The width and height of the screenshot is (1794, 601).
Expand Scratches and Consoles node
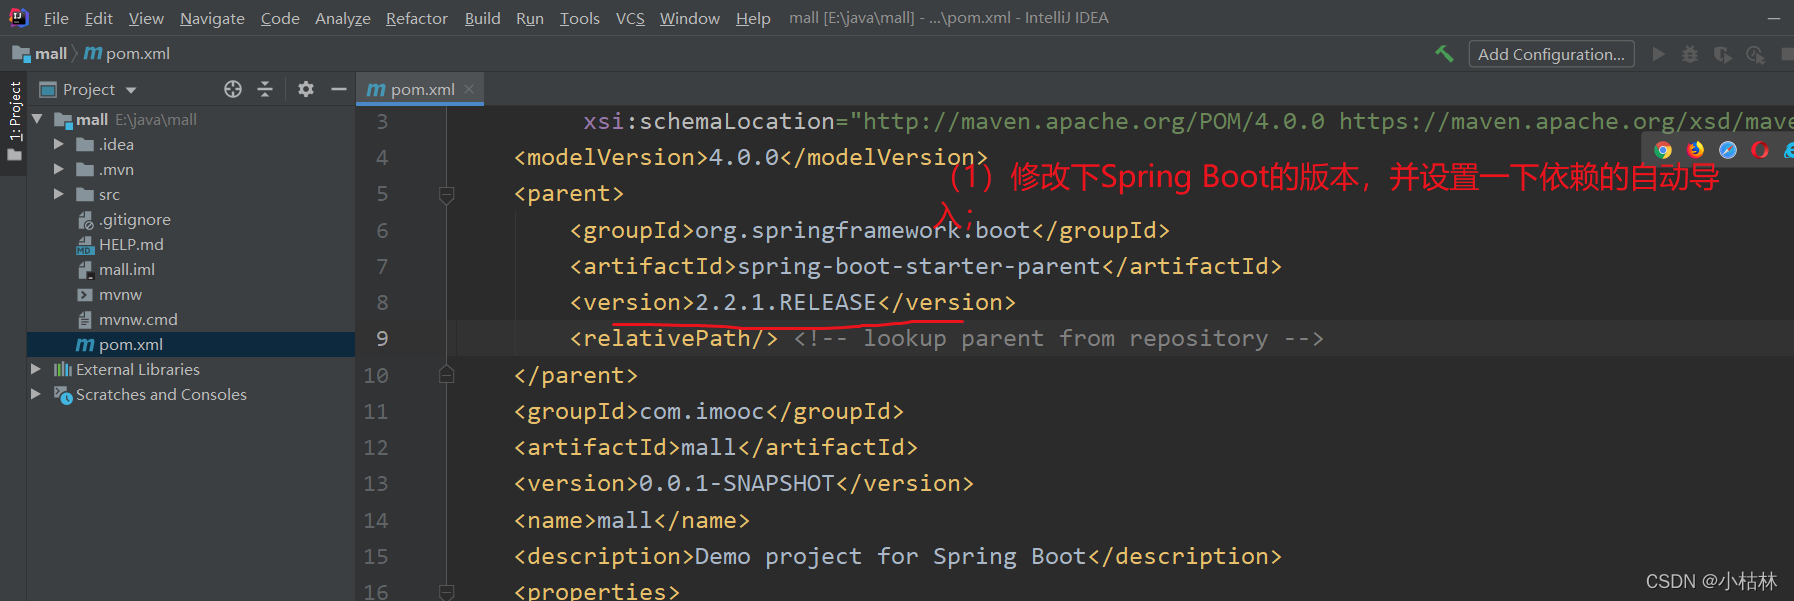pos(36,394)
